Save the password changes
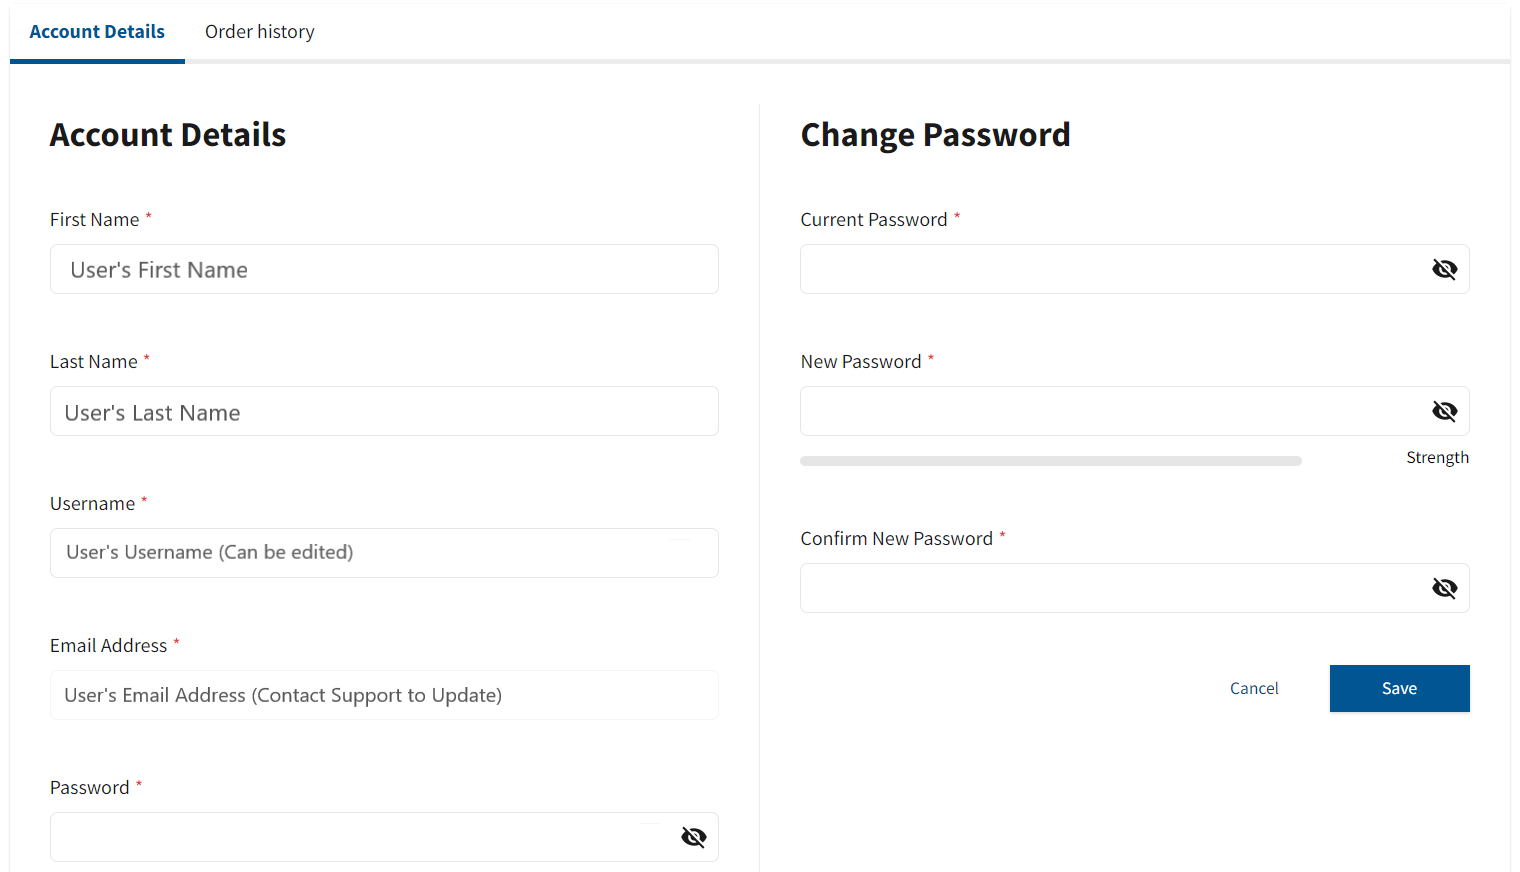 (1399, 688)
